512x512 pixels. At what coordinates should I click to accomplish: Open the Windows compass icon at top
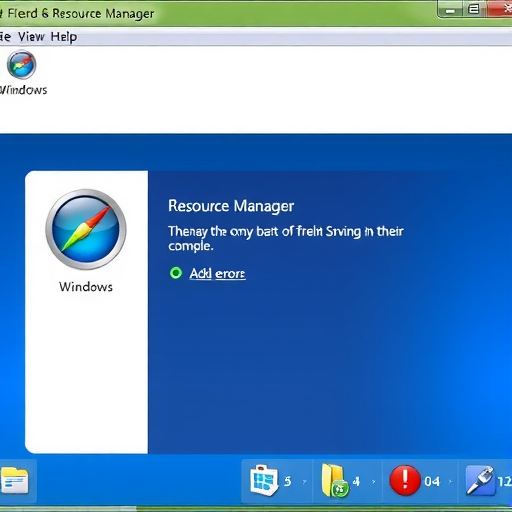[22, 64]
